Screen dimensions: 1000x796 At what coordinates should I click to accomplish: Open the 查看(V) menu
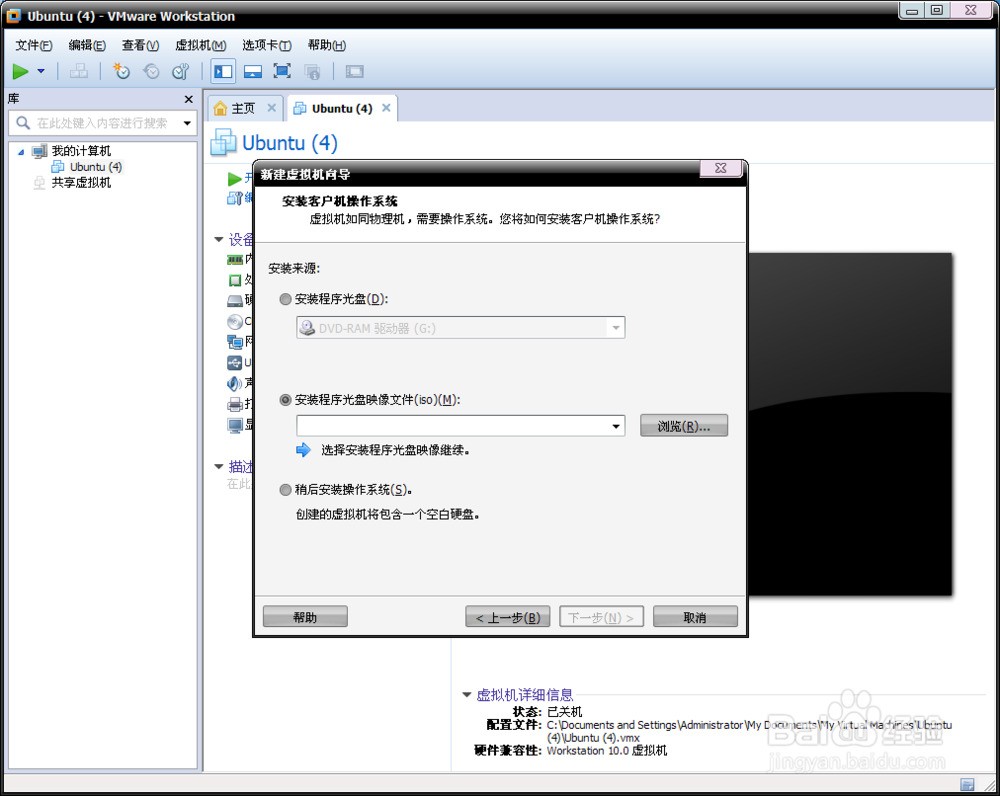(x=140, y=45)
